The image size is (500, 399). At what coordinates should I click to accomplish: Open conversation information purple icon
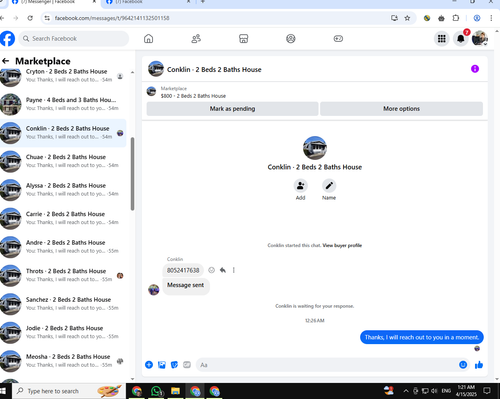click(475, 69)
